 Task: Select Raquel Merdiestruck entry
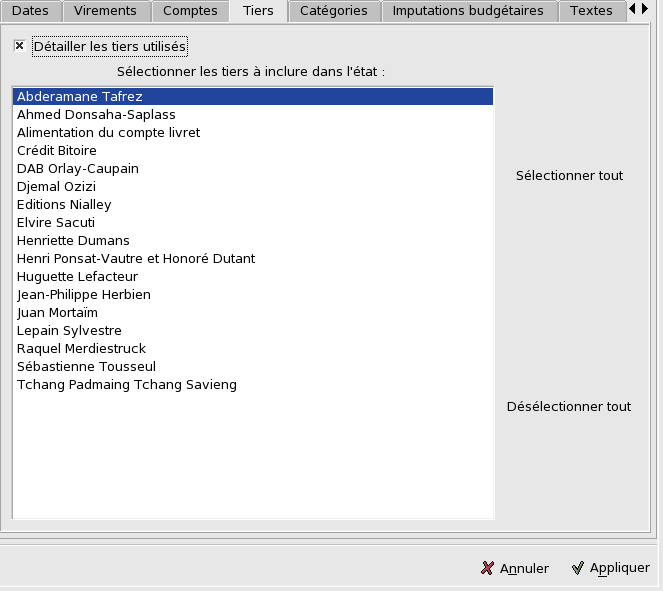(253, 348)
